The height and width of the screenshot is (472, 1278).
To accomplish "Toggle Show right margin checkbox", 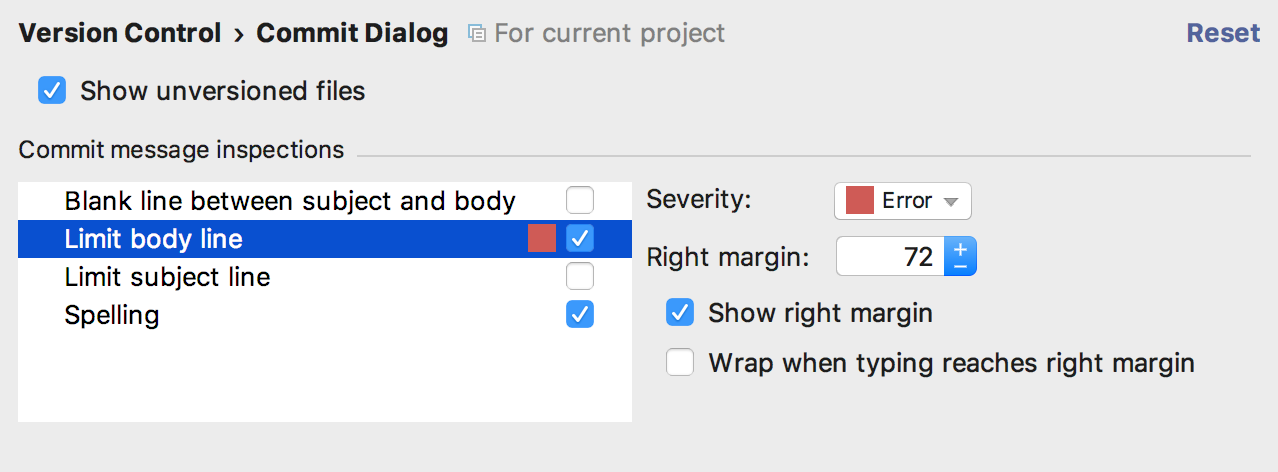I will (x=680, y=313).
